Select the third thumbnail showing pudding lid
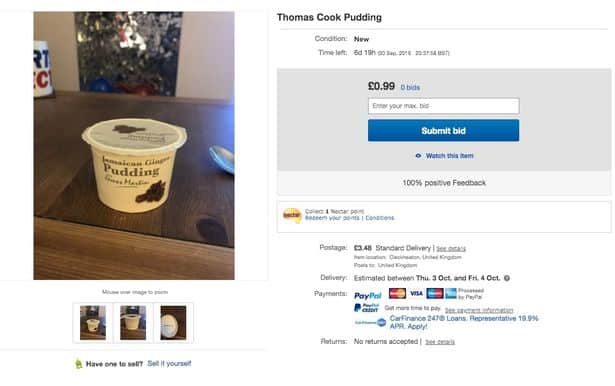 tap(173, 322)
